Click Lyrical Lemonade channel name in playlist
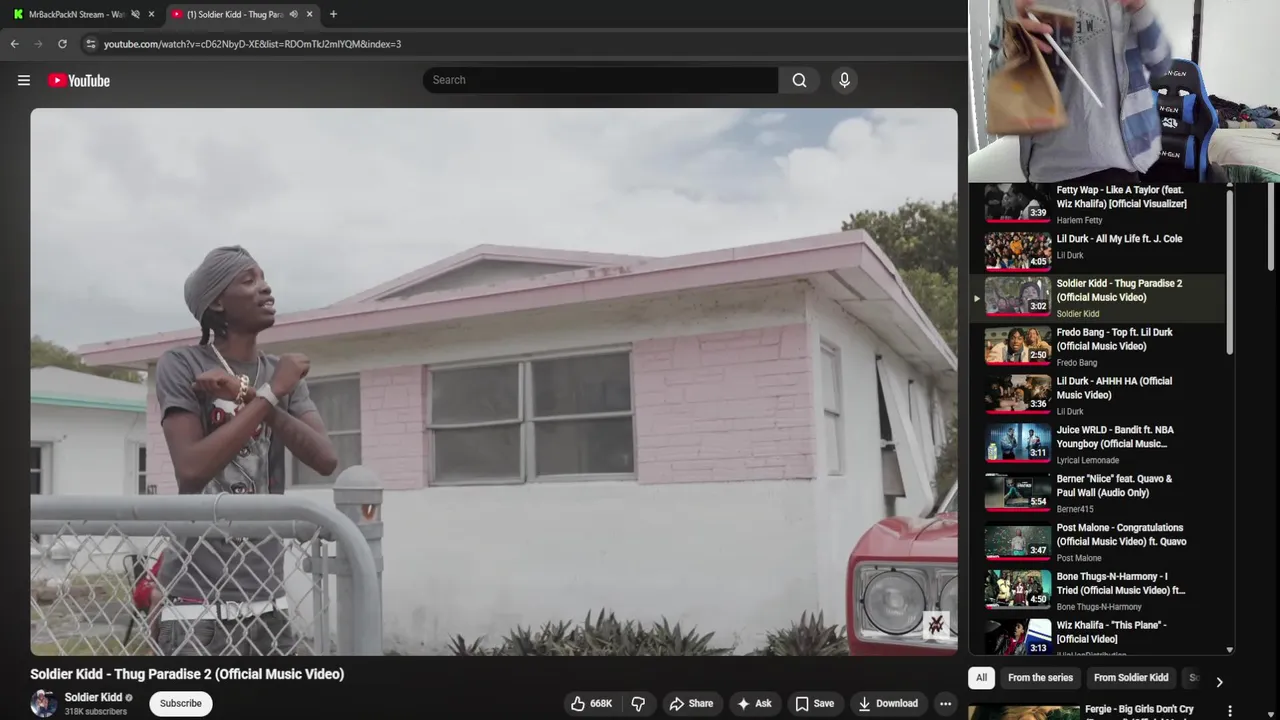The image size is (1280, 720). tap(1088, 461)
